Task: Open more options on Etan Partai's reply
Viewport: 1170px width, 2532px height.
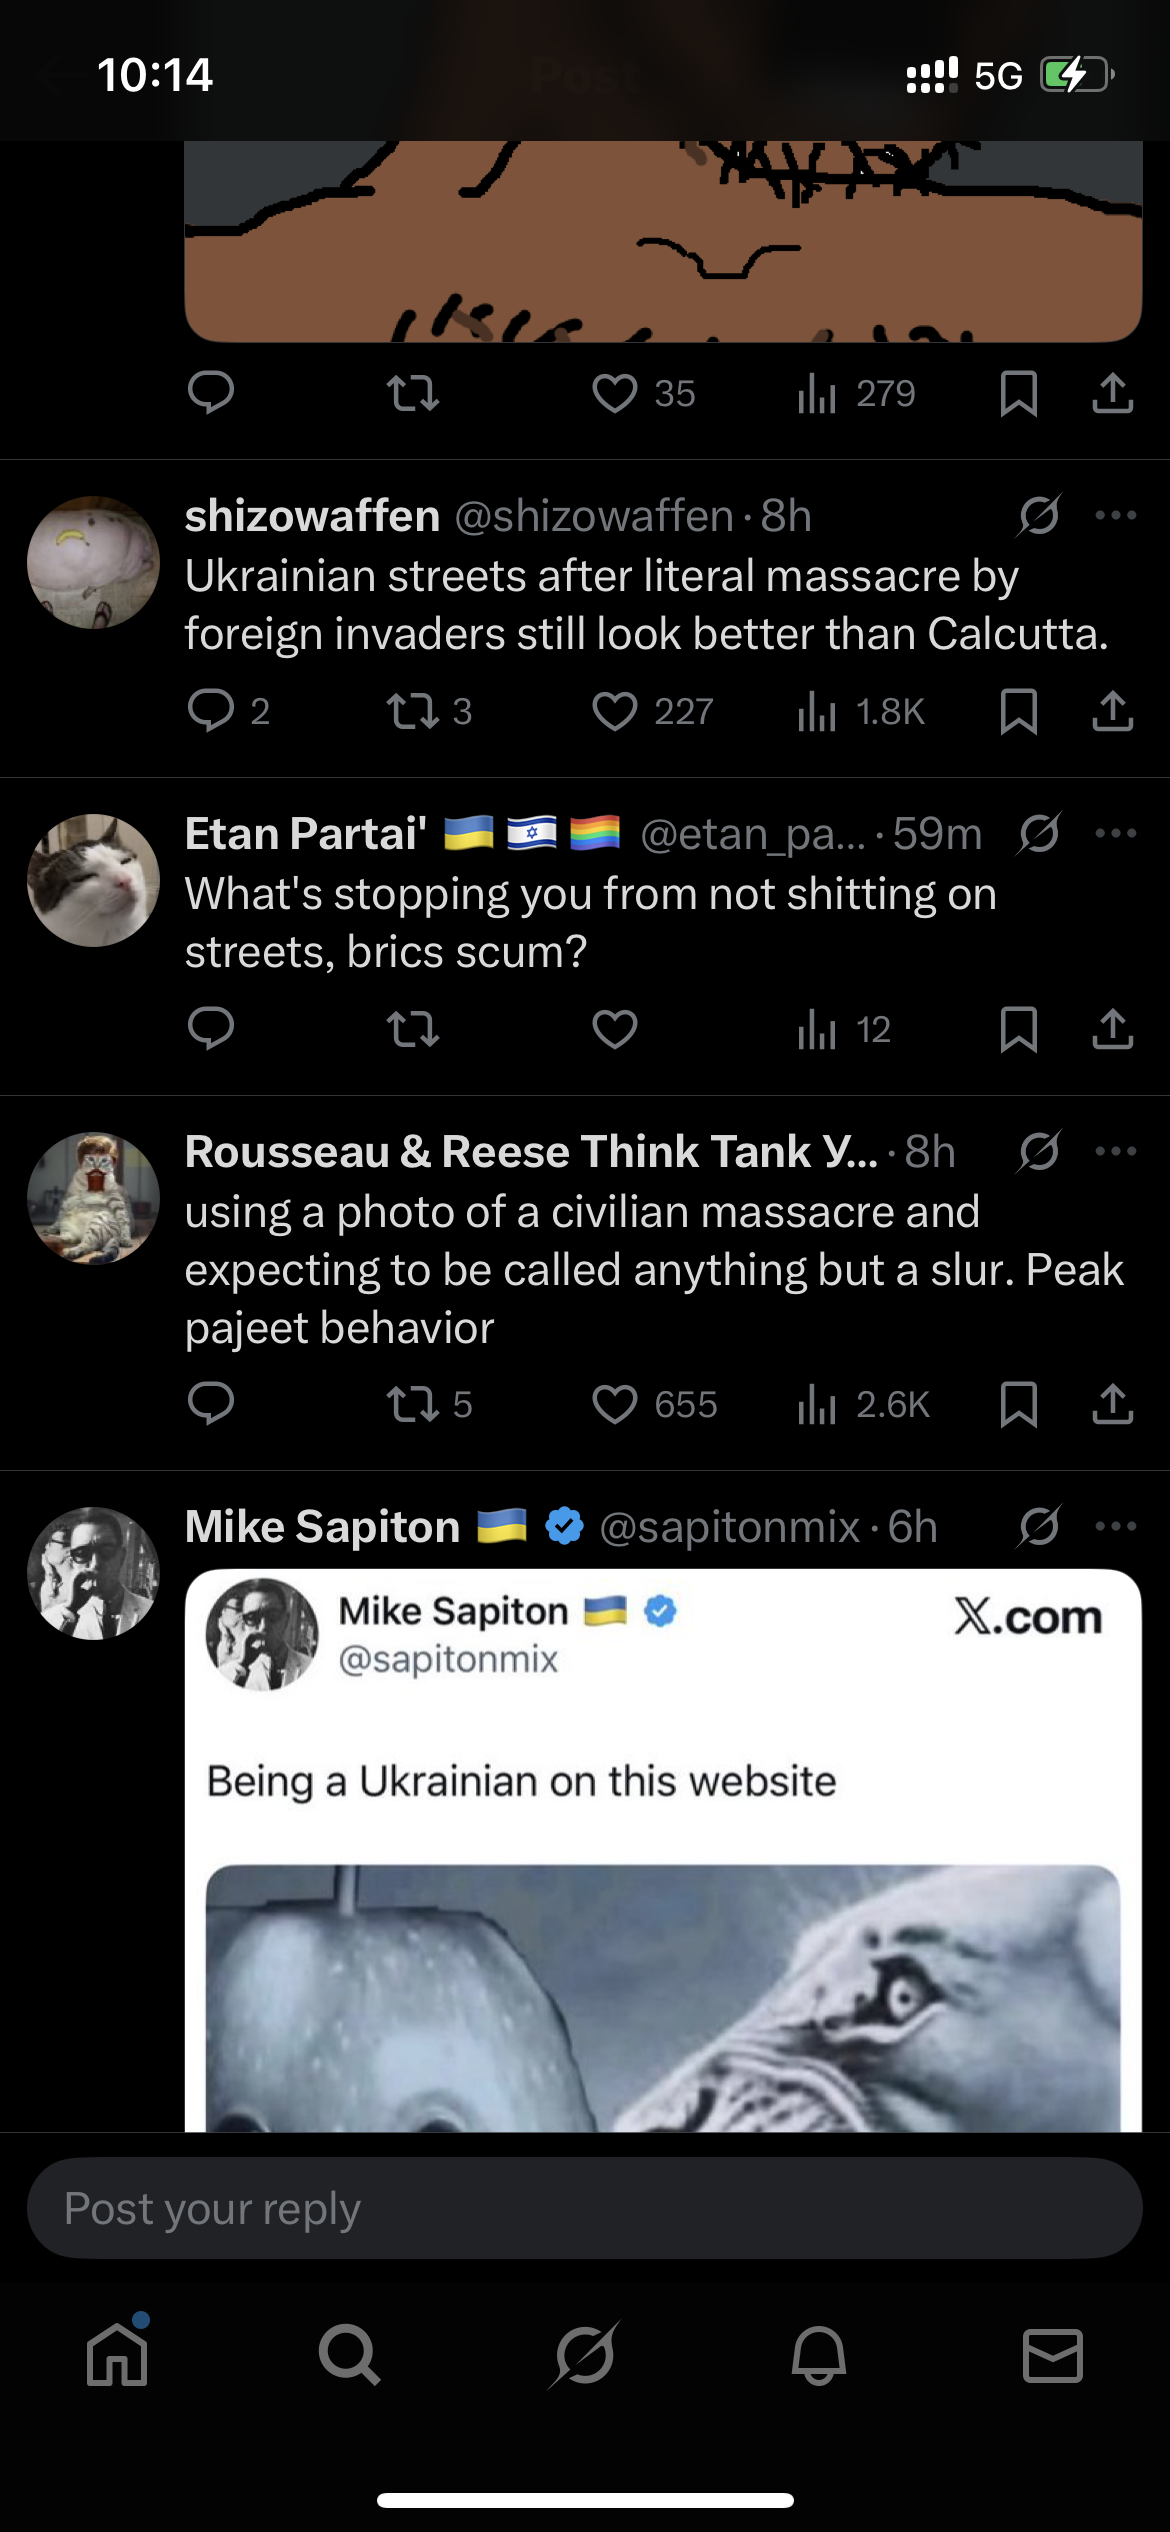Action: point(1115,833)
